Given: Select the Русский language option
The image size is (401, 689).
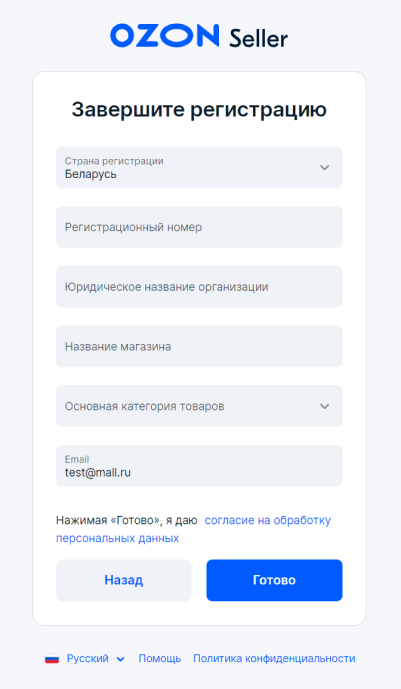Looking at the screenshot, I should (87, 659).
